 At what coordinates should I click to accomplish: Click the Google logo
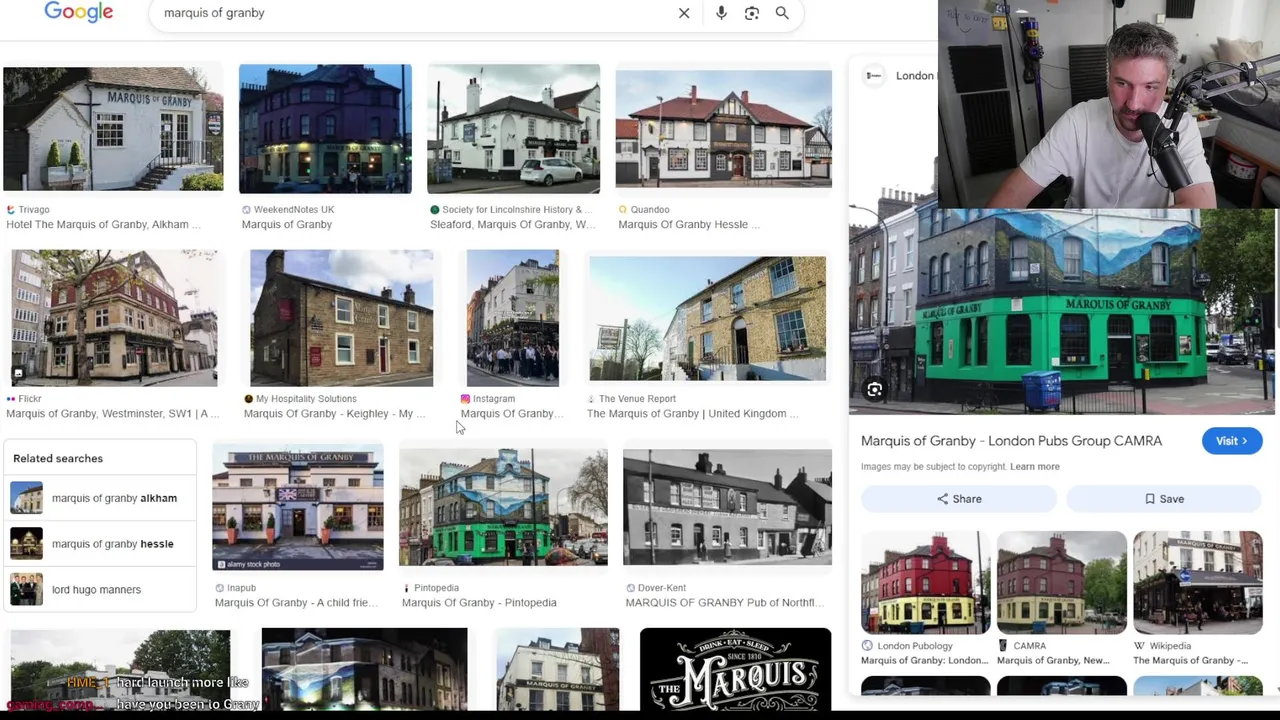coord(78,11)
